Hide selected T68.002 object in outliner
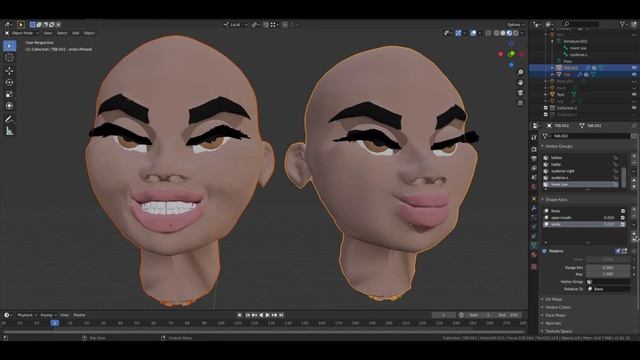 634,68
